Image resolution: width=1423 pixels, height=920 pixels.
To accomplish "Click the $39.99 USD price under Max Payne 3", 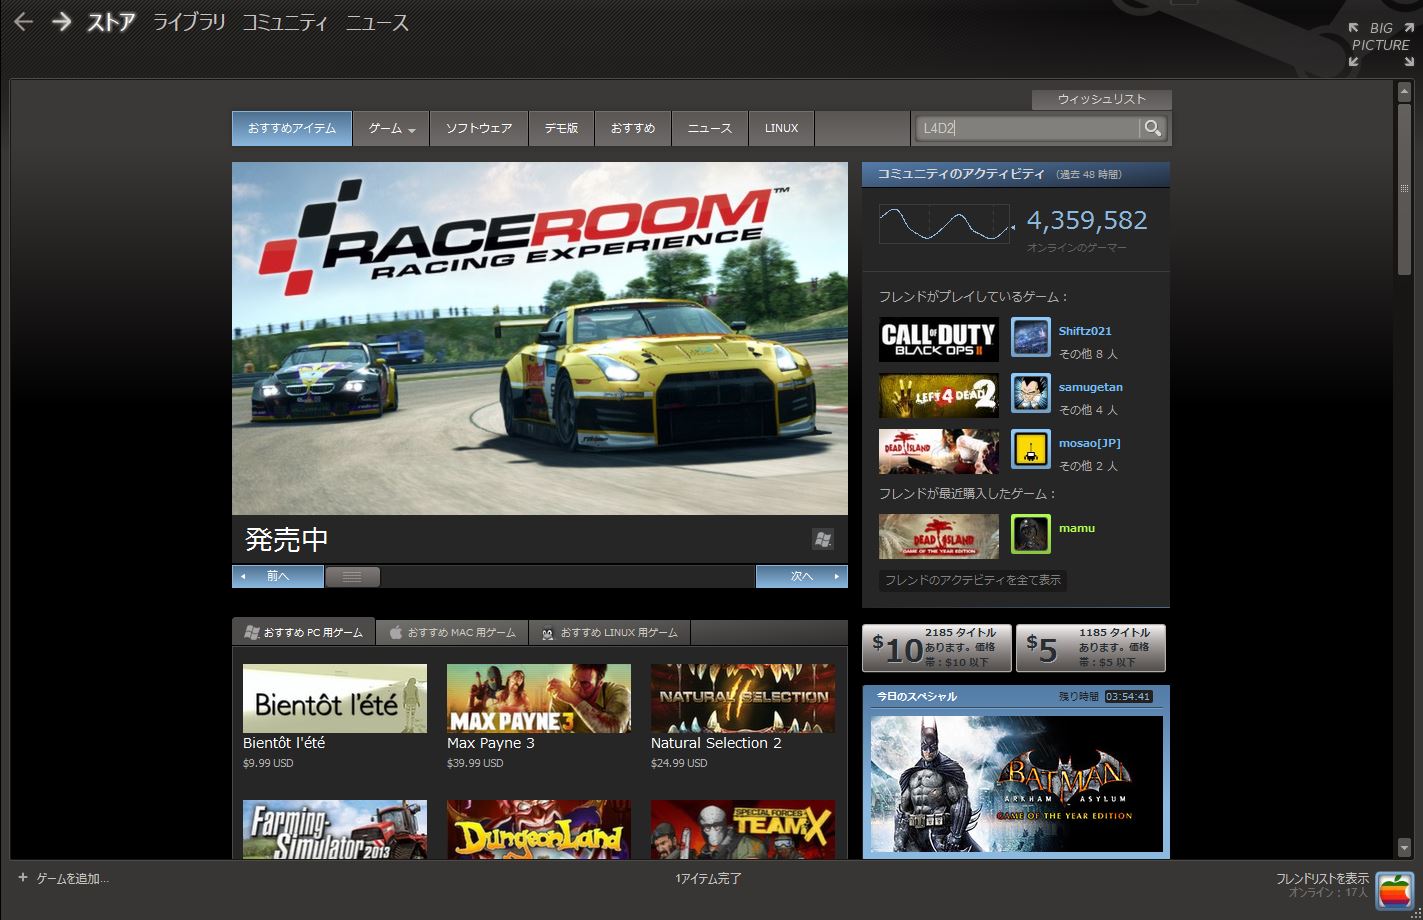I will tap(475, 763).
